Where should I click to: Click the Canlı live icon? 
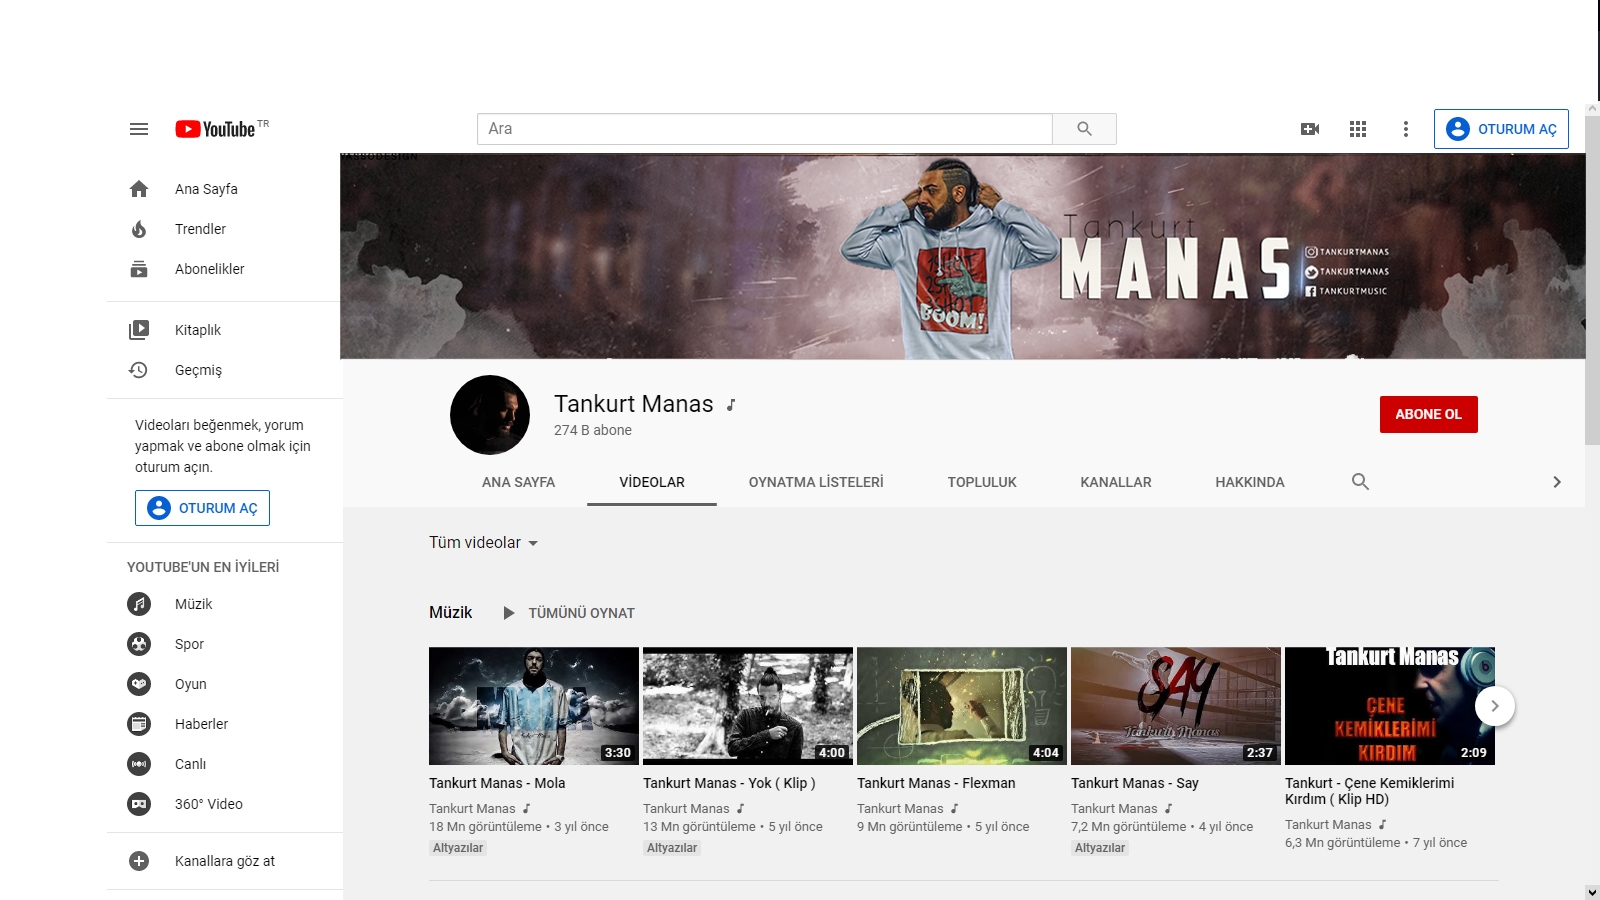(139, 764)
